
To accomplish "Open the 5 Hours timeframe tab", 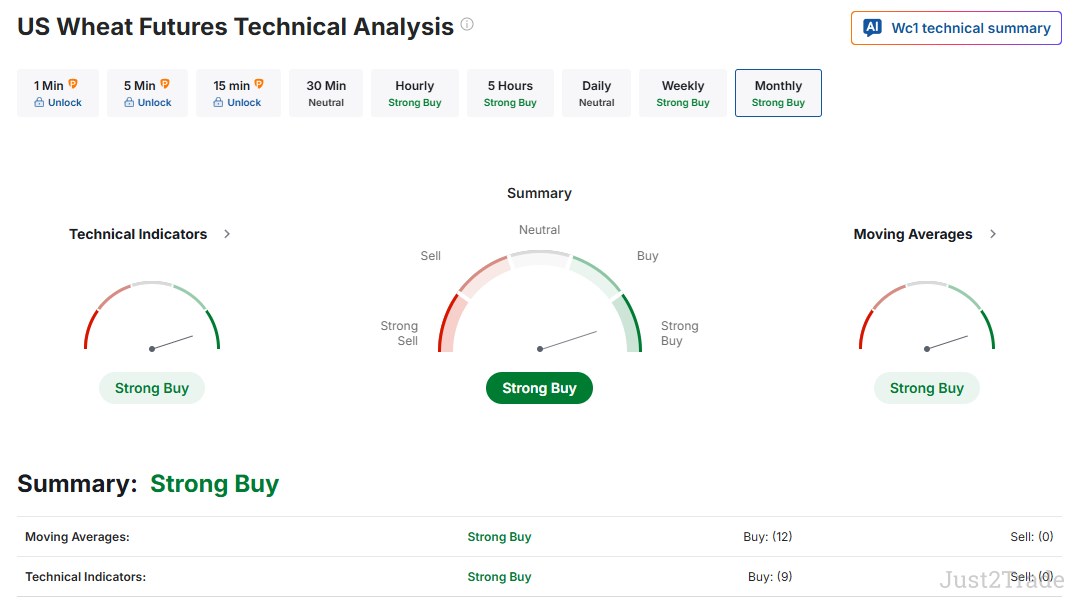I will [510, 93].
